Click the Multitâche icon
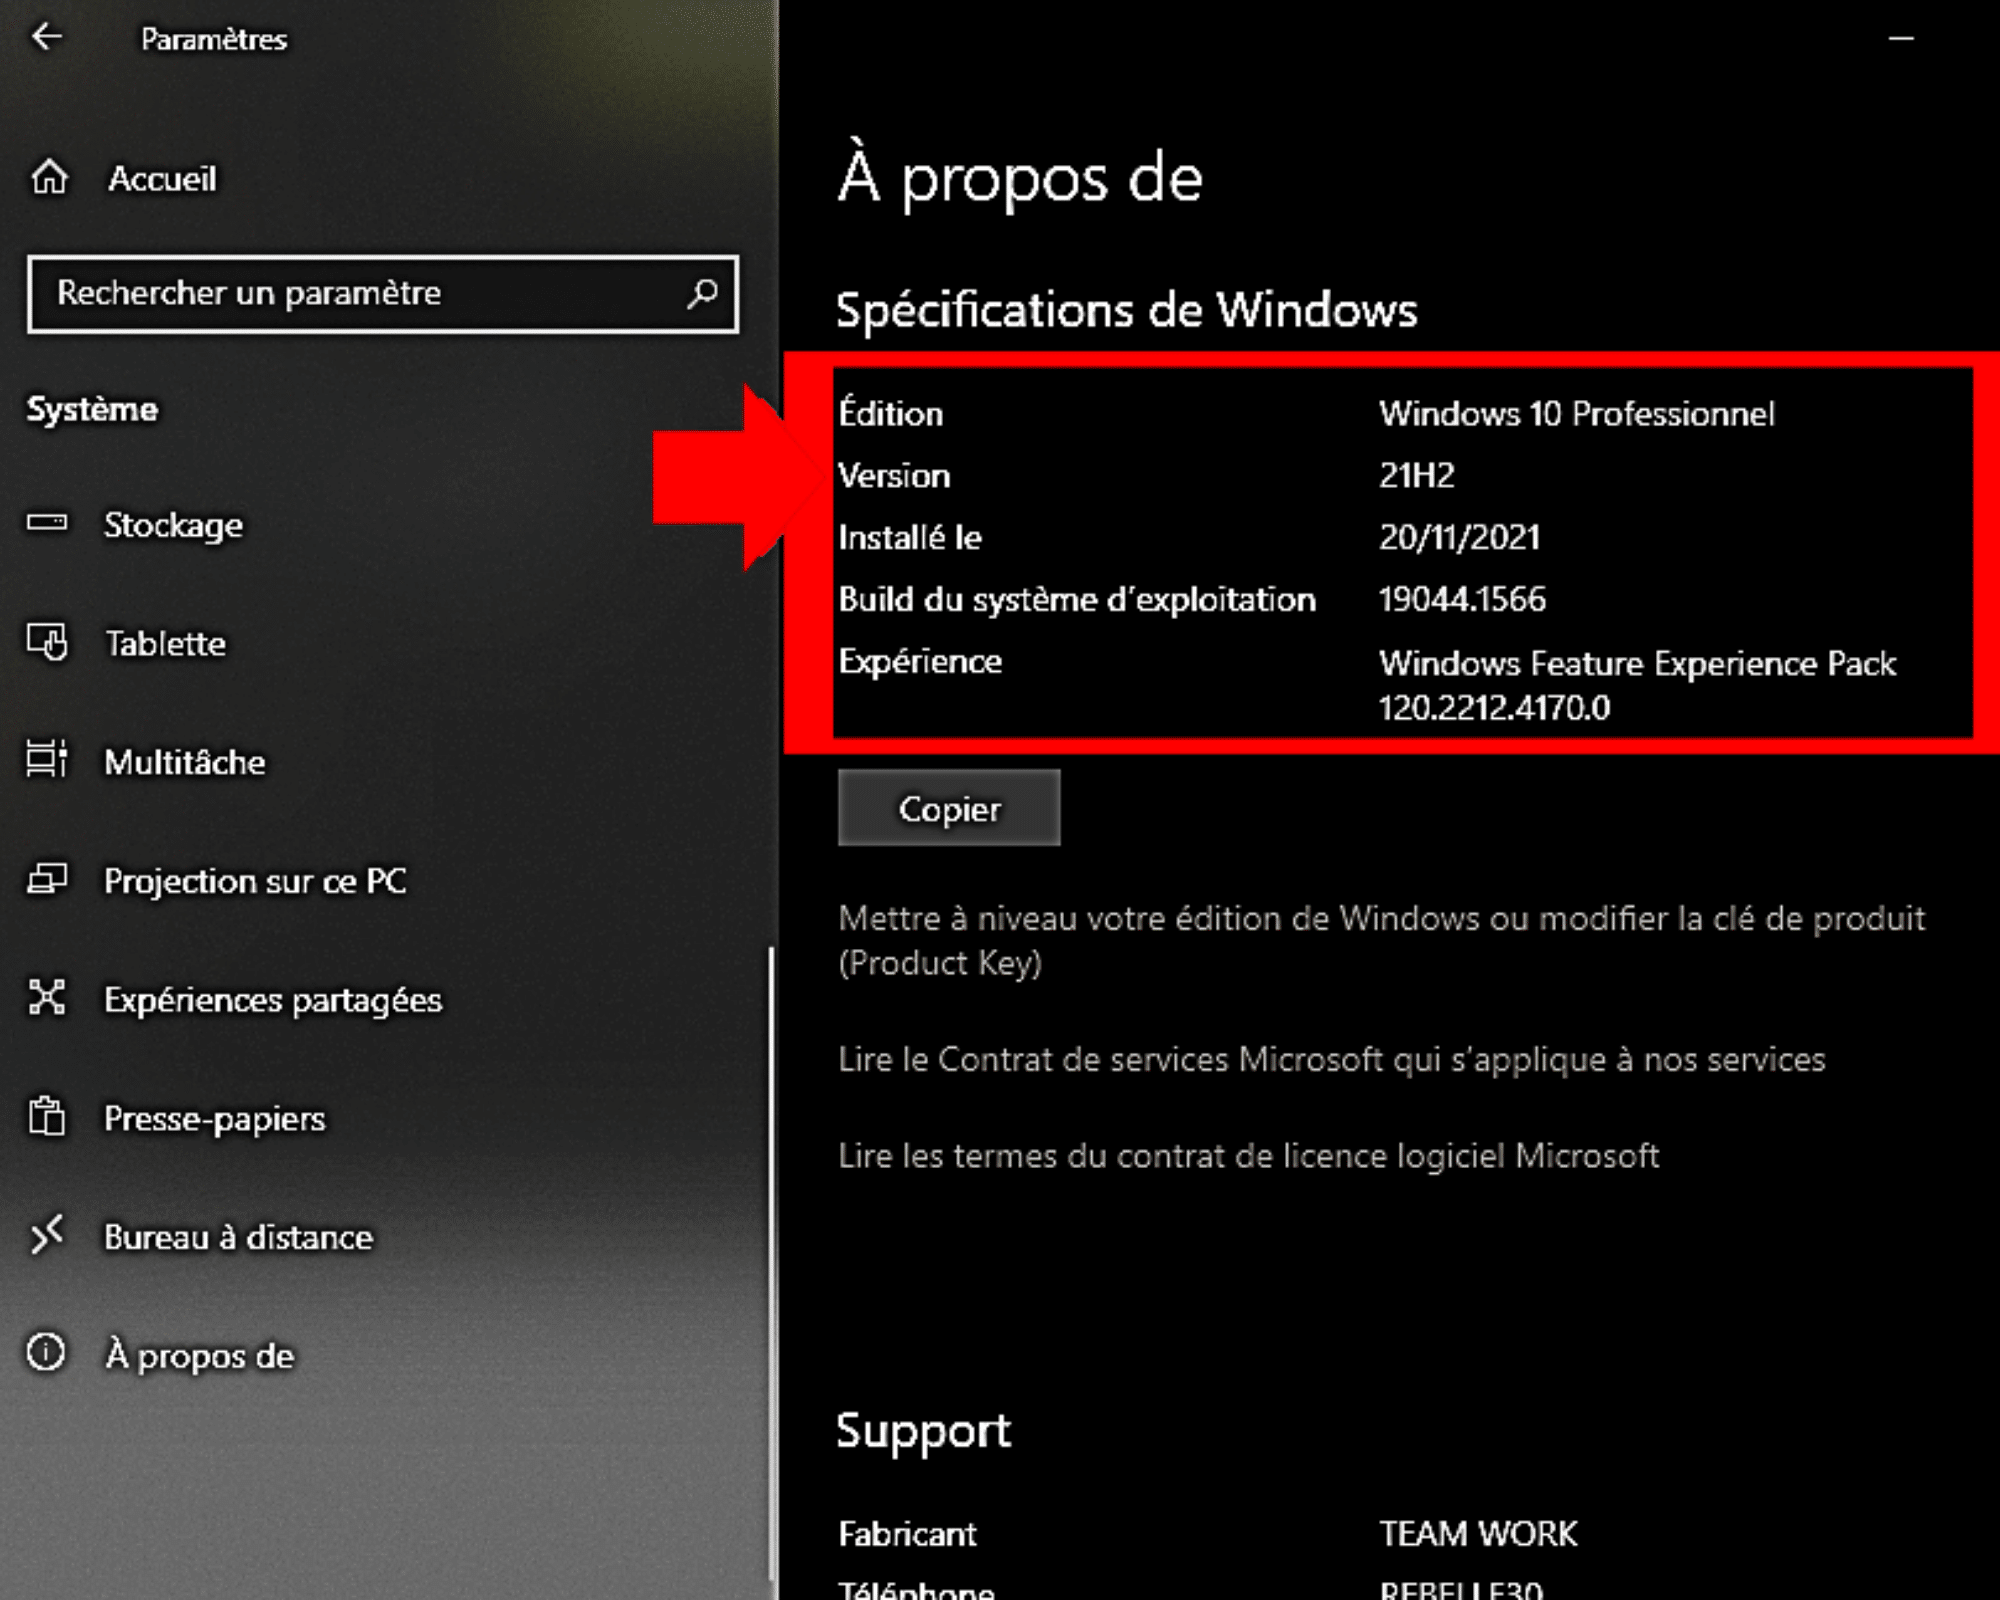 (47, 760)
